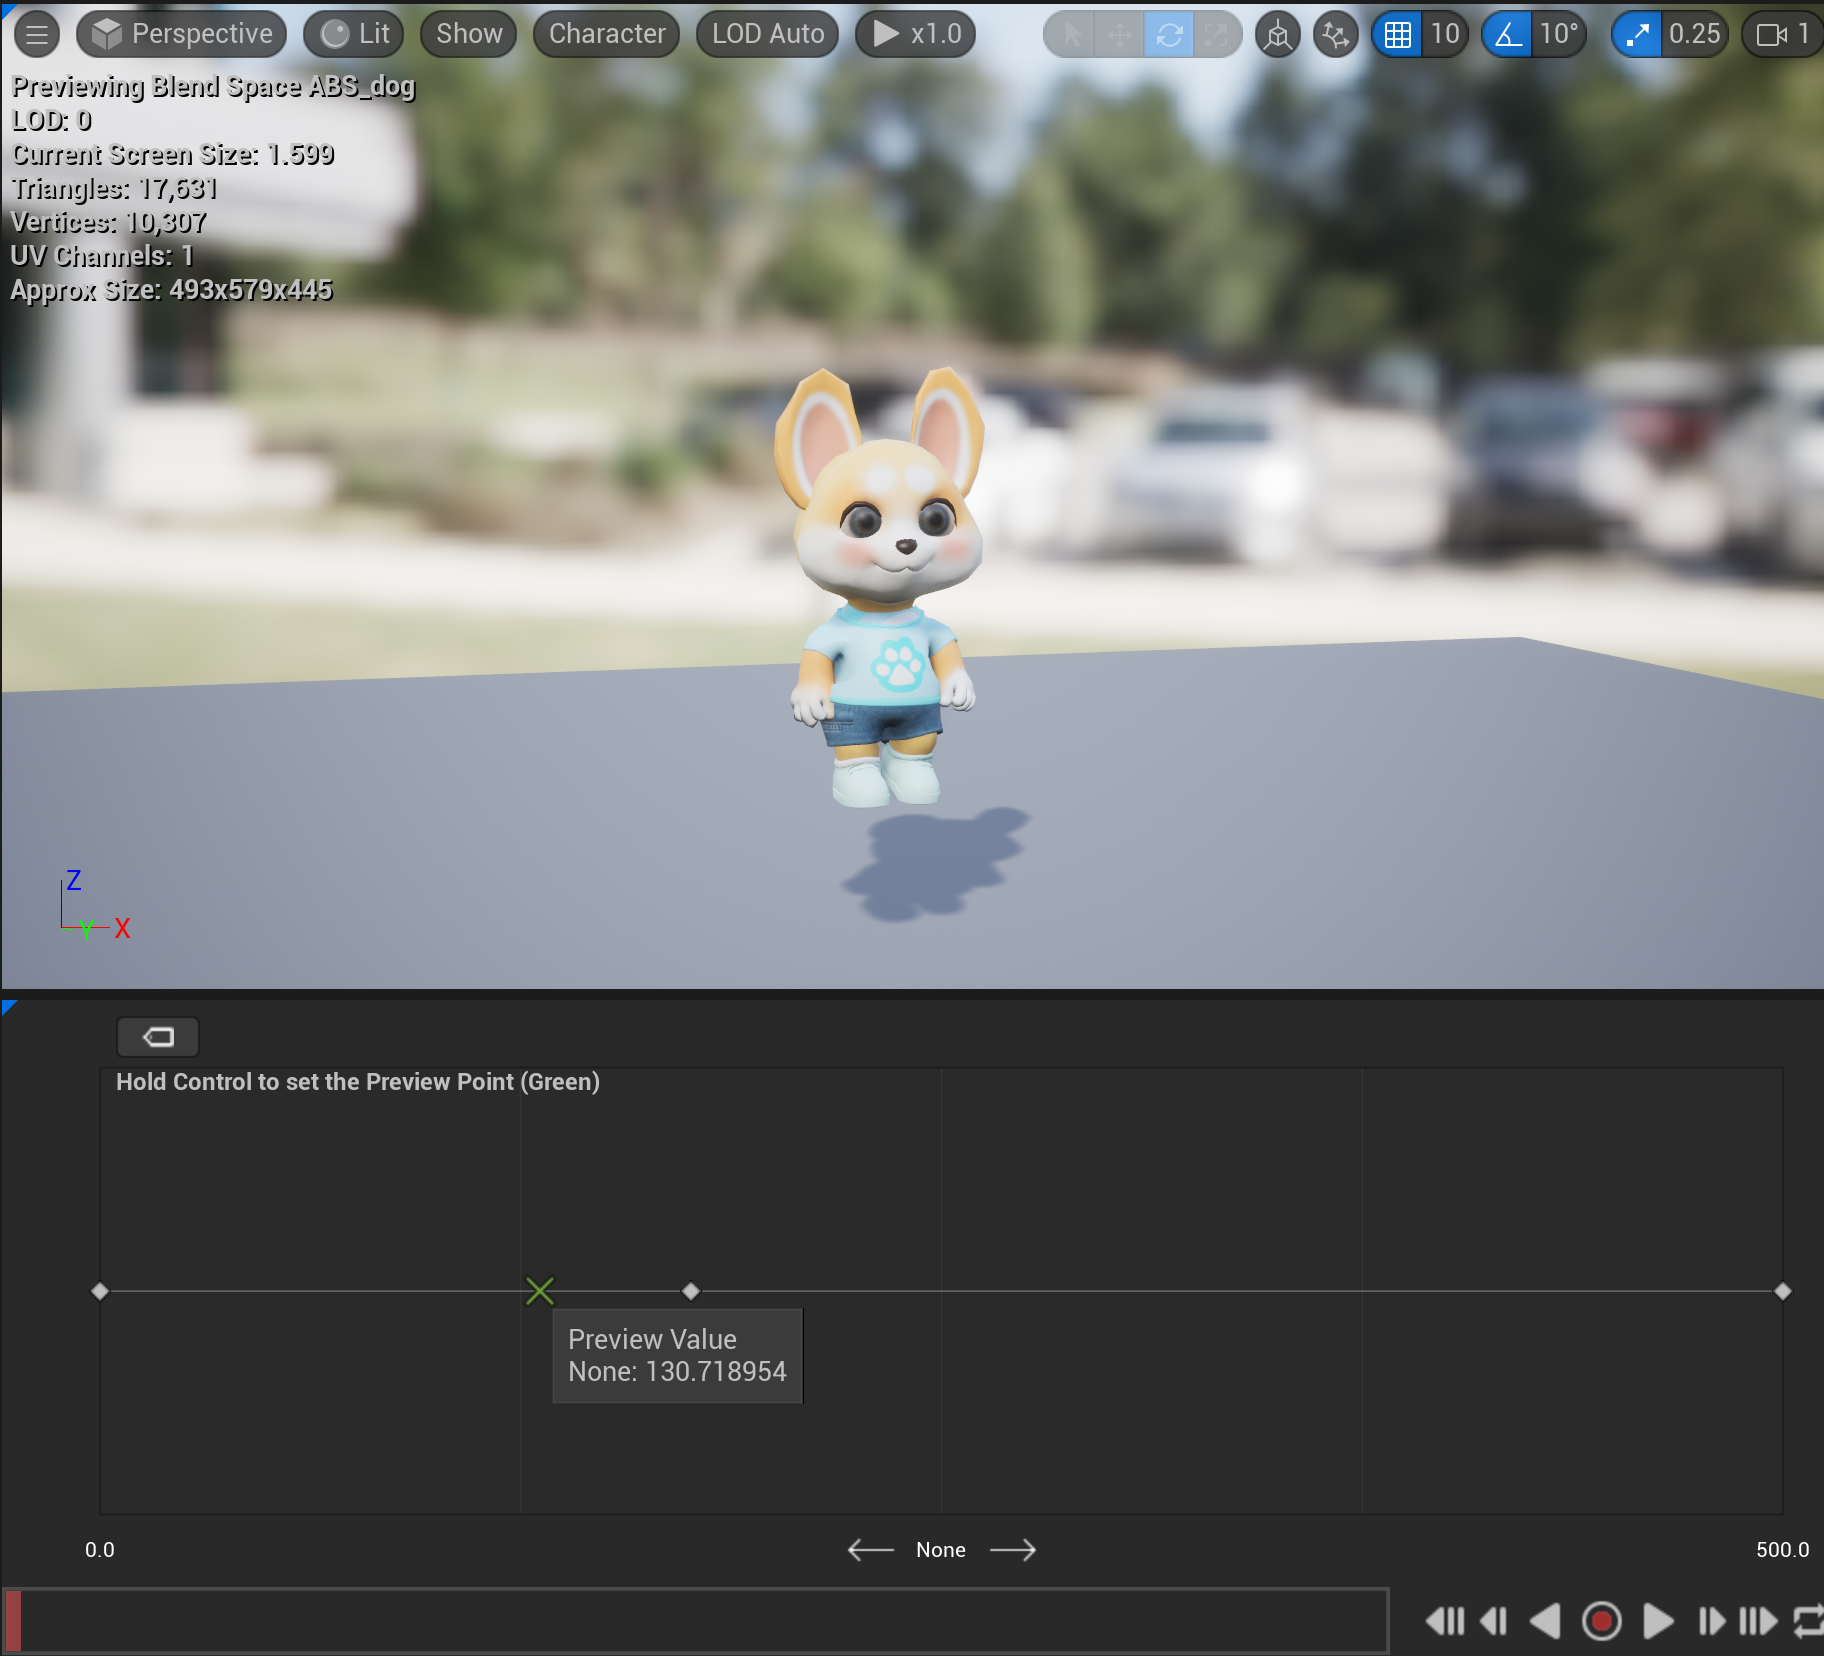Open the Show menu

[468, 34]
